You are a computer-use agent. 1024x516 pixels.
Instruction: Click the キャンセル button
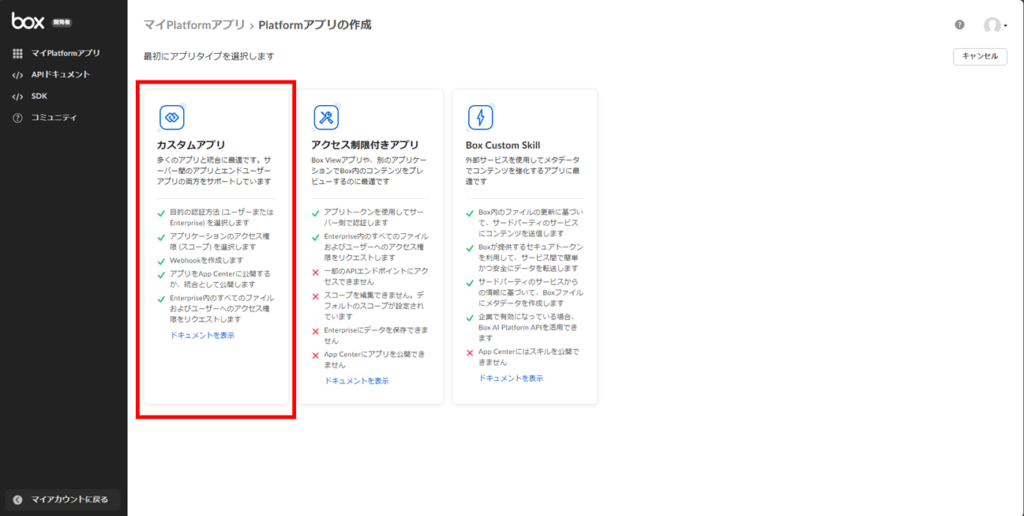click(980, 56)
